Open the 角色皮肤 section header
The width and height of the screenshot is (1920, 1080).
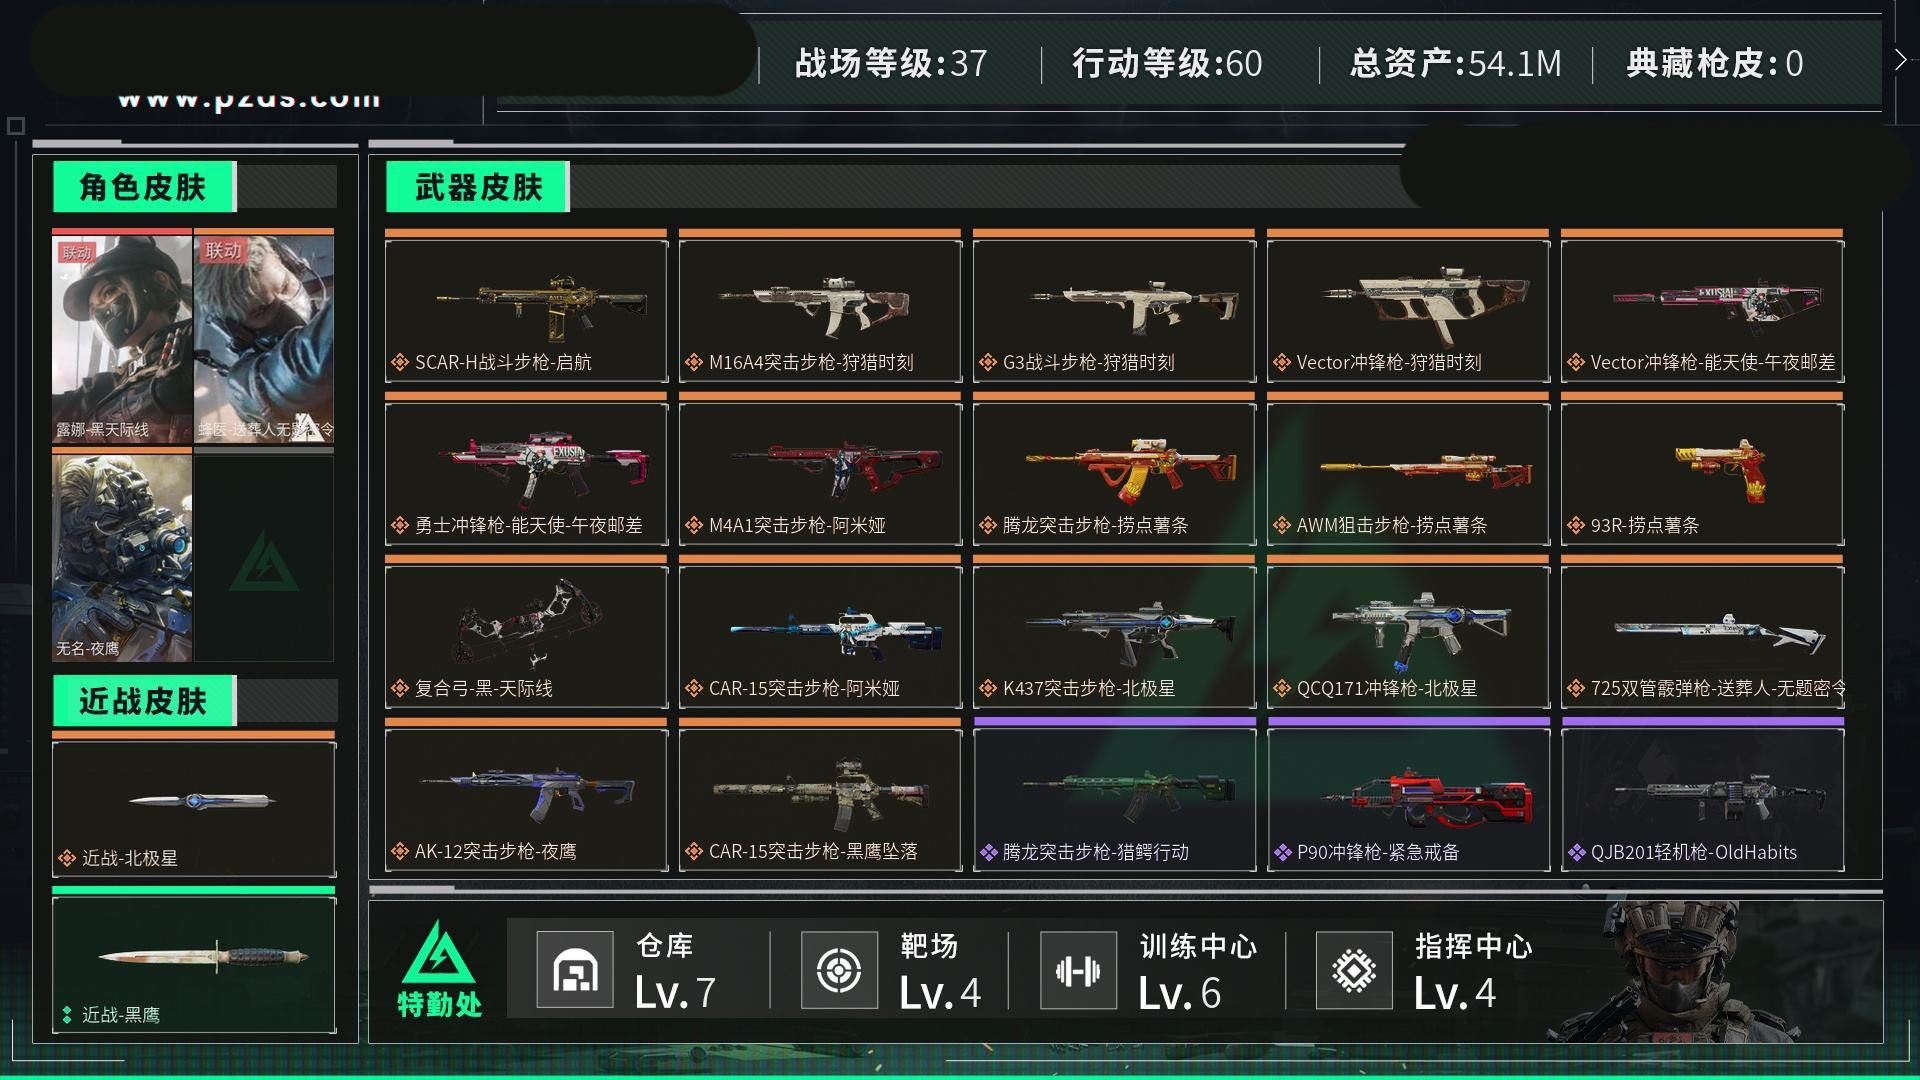(x=144, y=187)
